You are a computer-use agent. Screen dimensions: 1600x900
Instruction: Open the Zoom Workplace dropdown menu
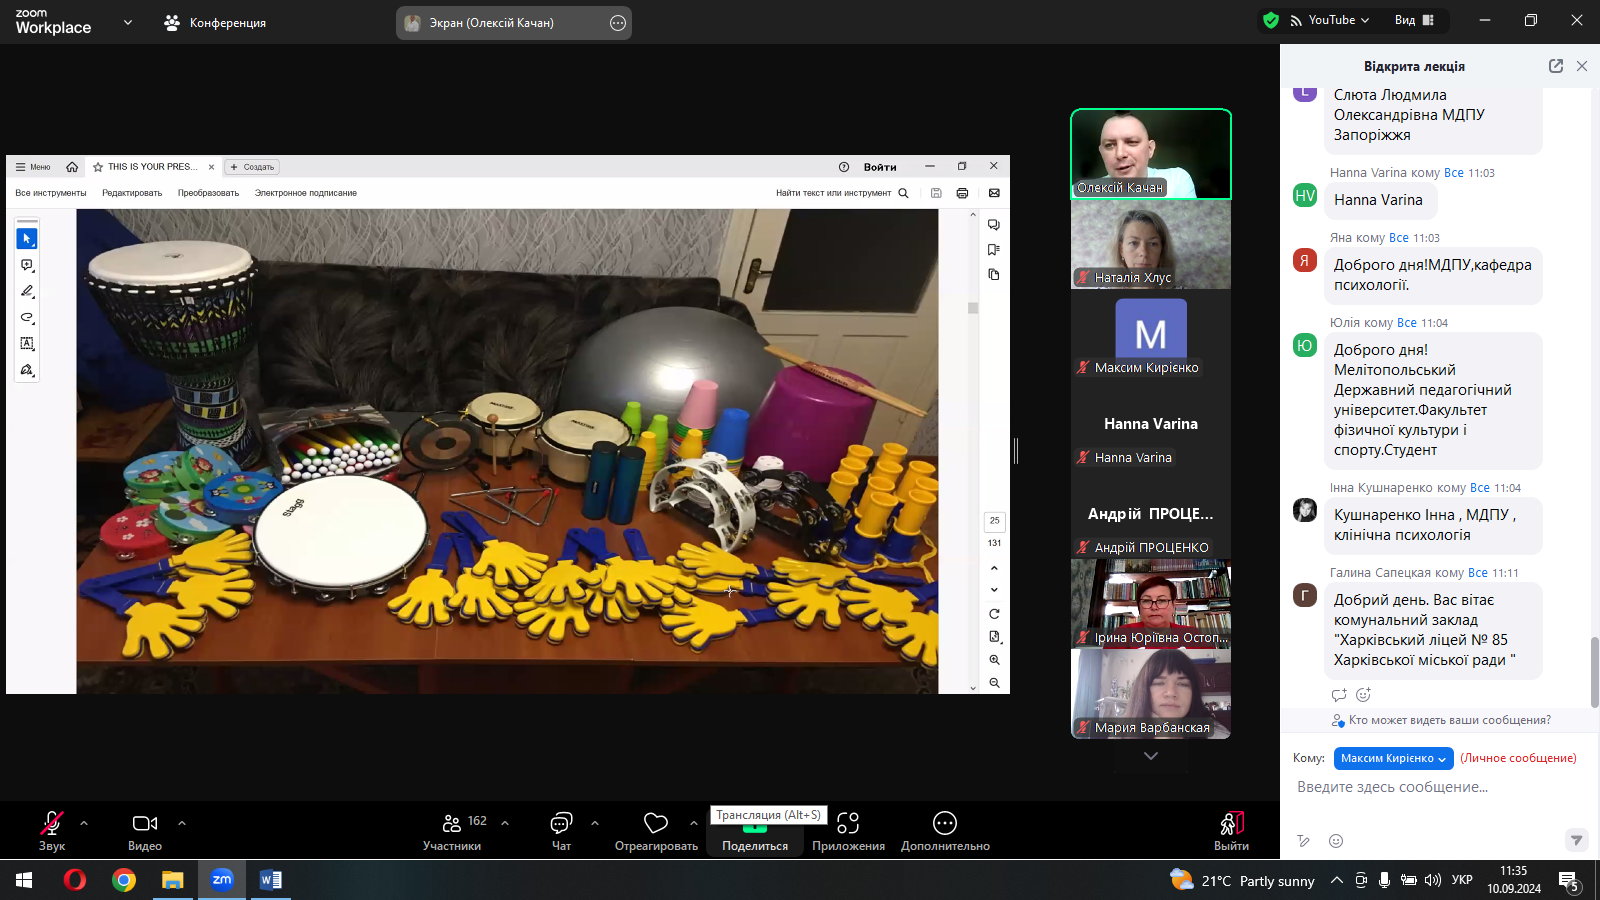coord(128,22)
